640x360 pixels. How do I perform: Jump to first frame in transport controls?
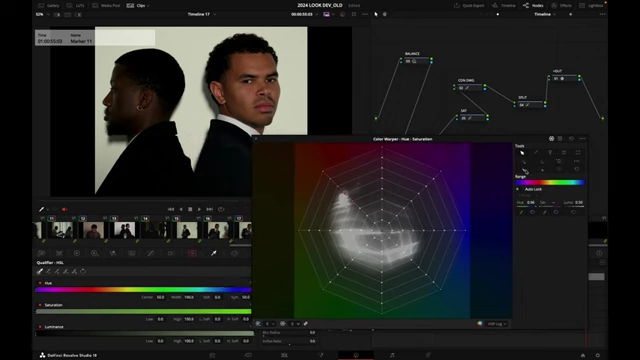[171, 209]
